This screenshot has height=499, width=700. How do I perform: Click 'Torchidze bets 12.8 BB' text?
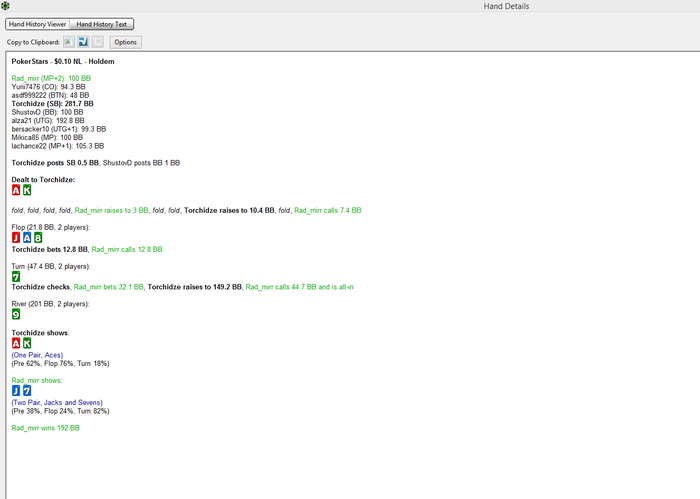pos(50,250)
